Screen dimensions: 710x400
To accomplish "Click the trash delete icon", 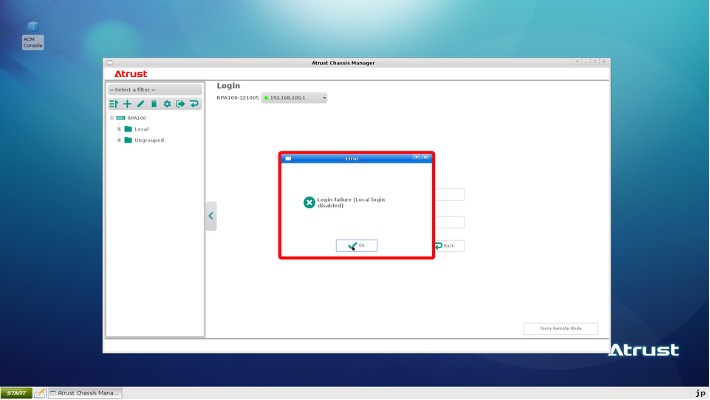I will click(x=153, y=103).
